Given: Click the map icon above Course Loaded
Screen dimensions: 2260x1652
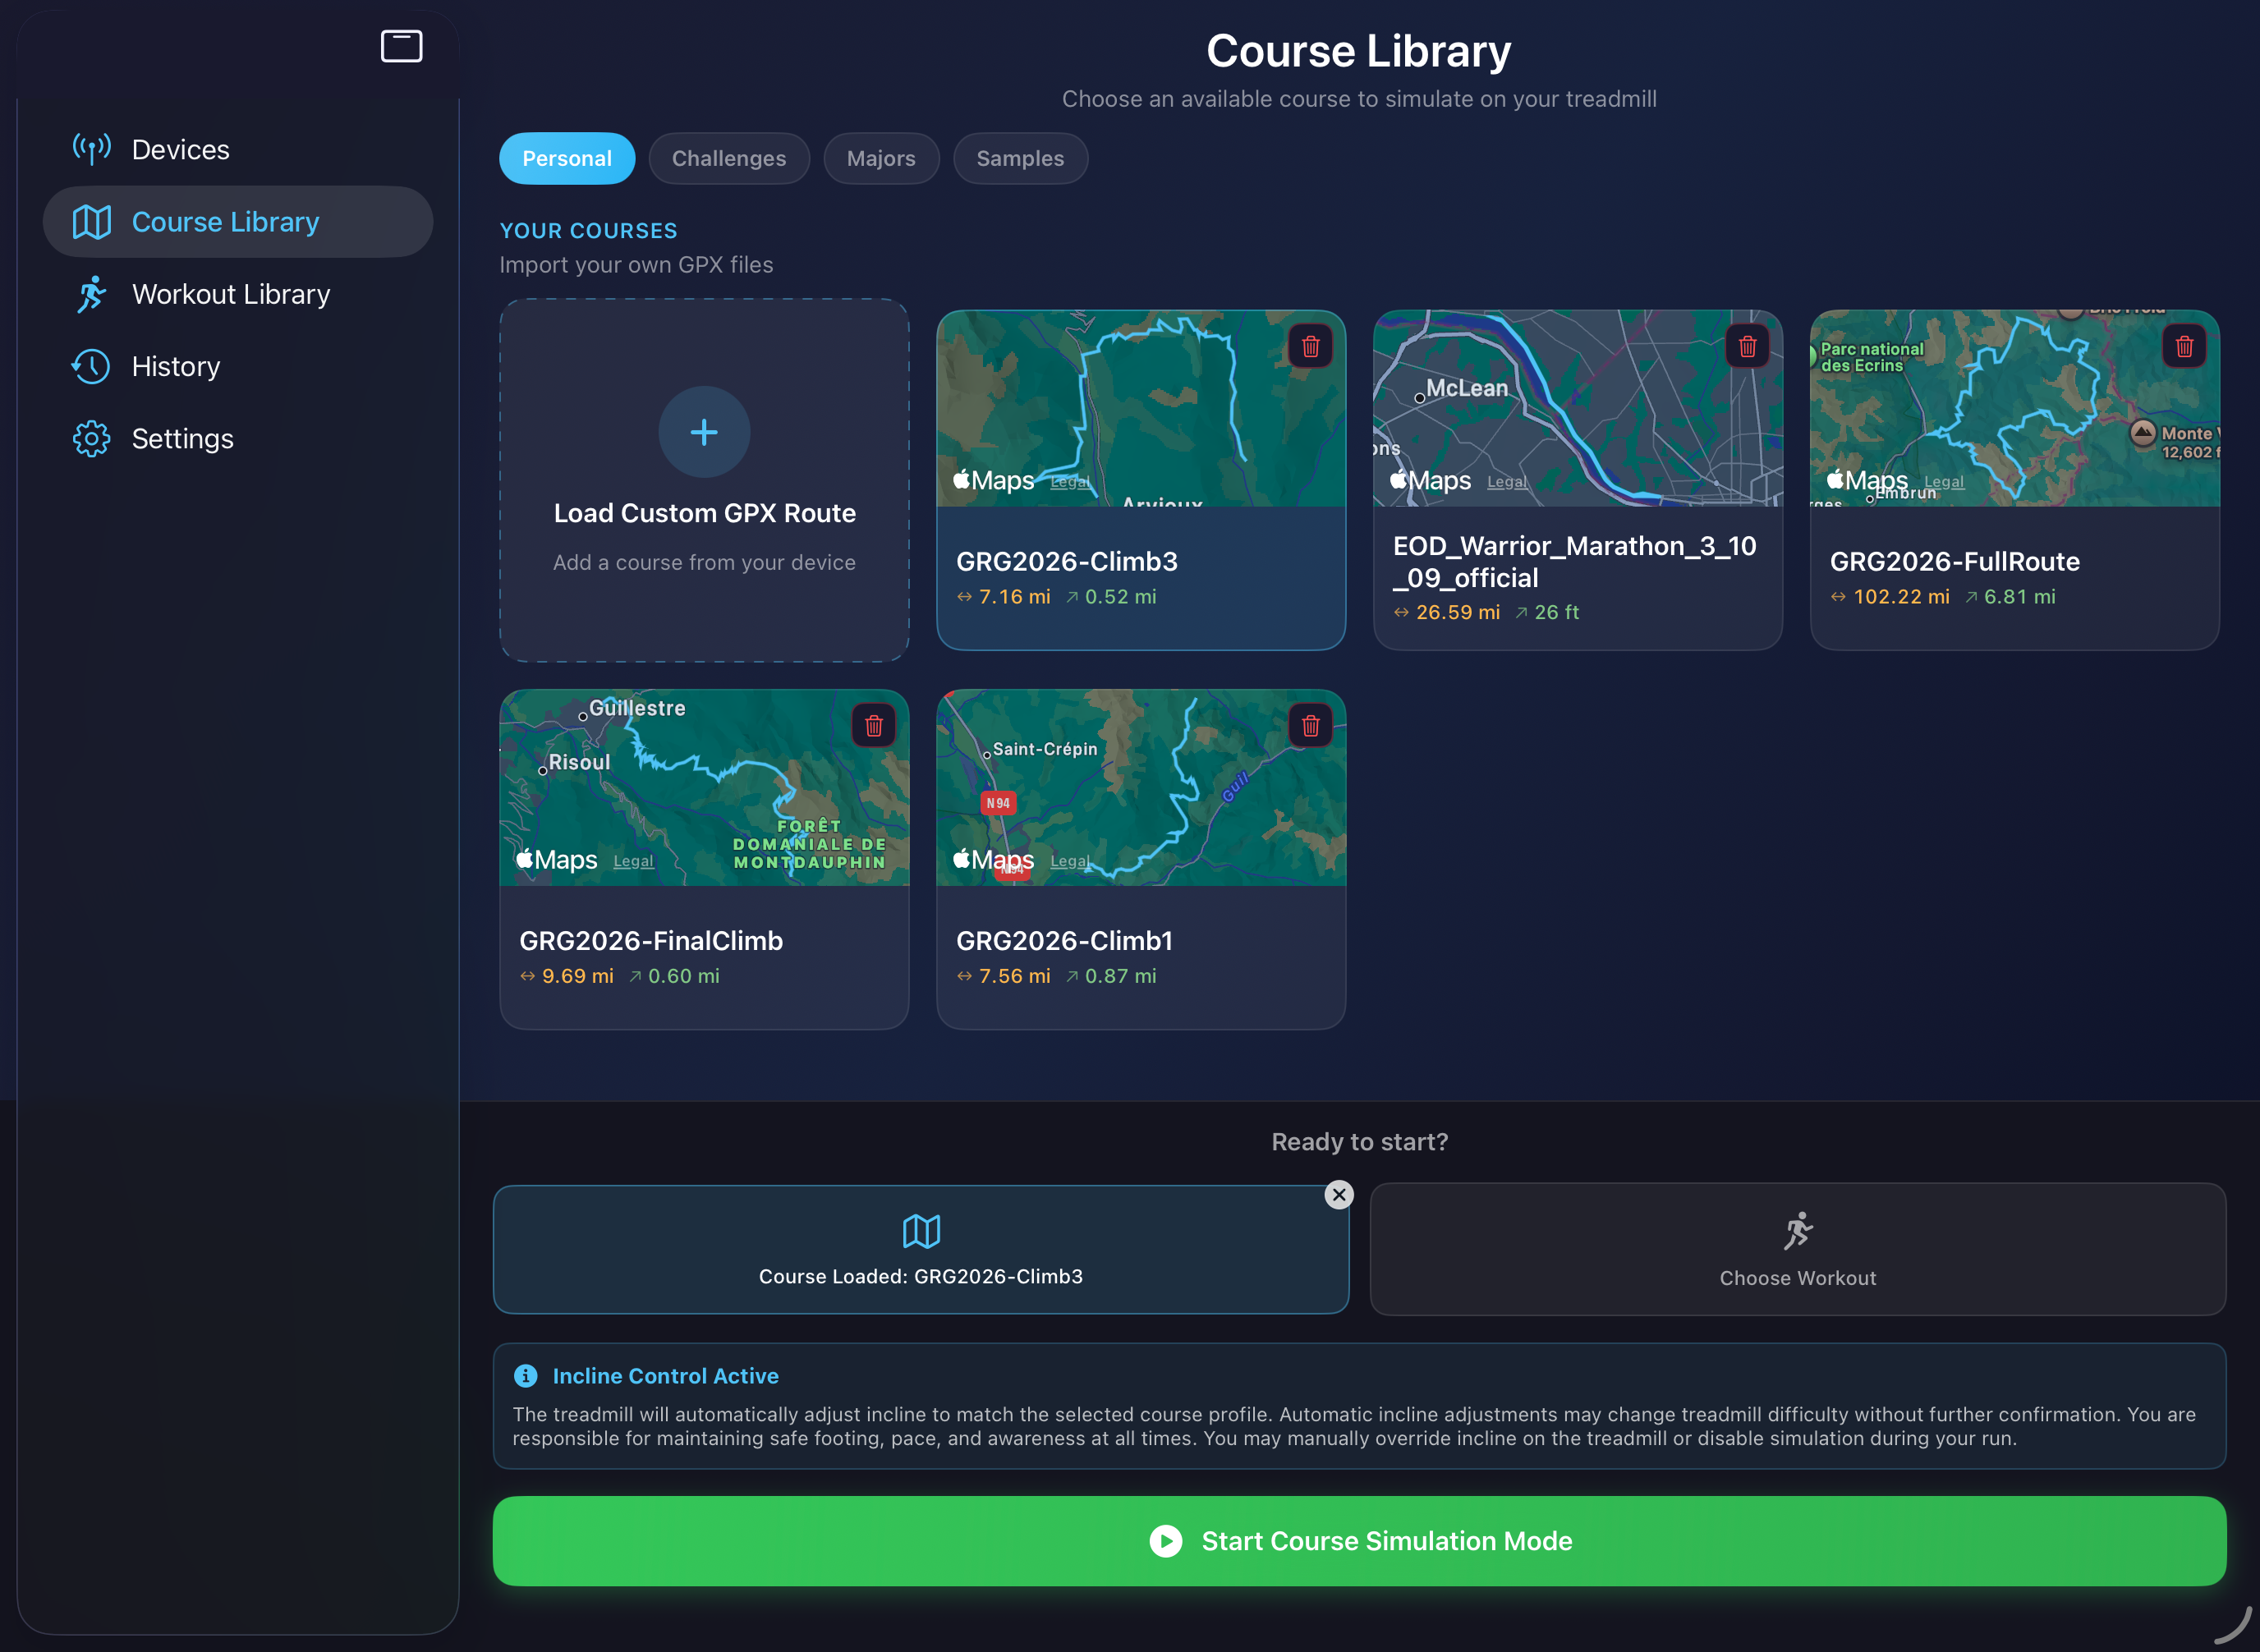Looking at the screenshot, I should click(921, 1231).
